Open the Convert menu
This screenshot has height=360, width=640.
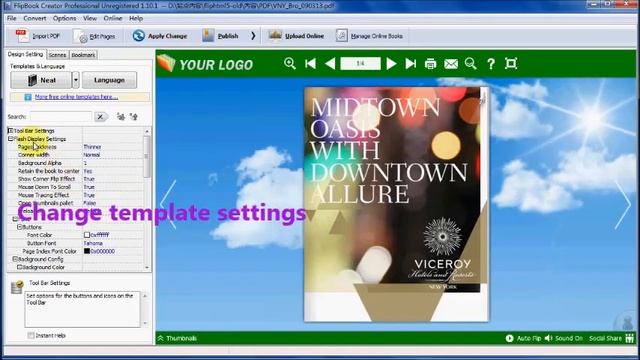[35, 18]
